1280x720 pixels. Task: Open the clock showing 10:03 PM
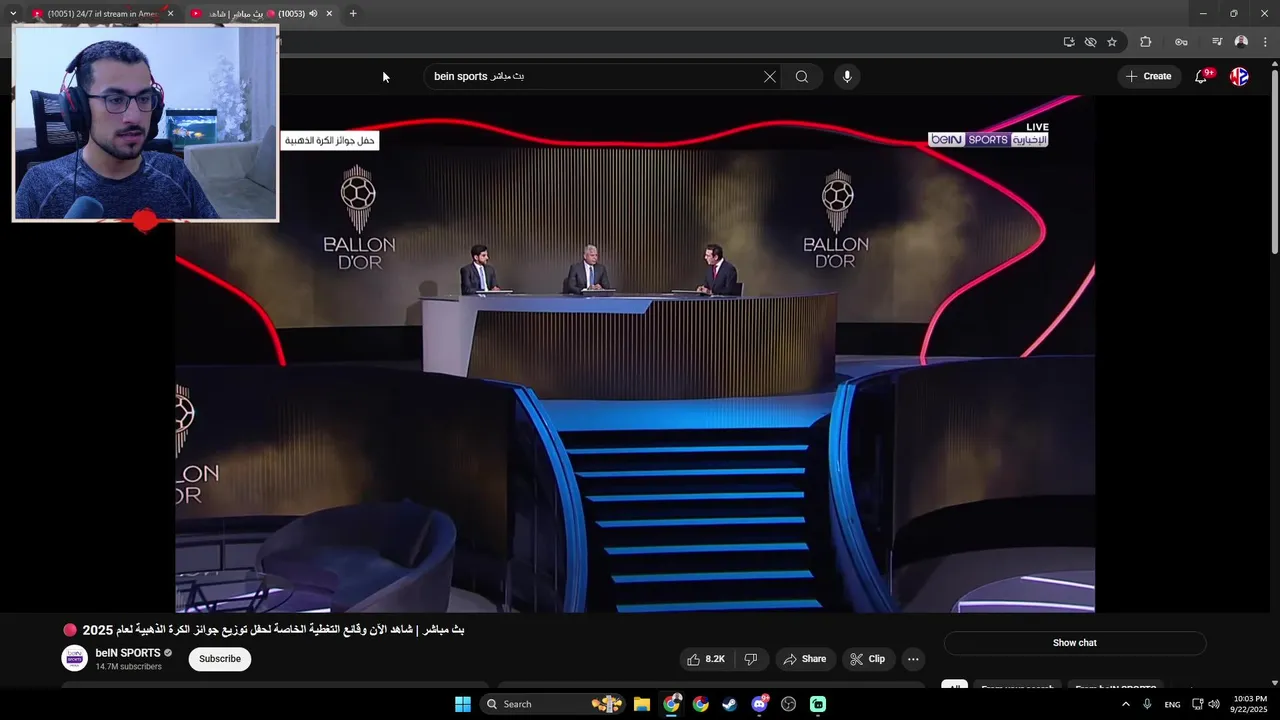click(1250, 704)
